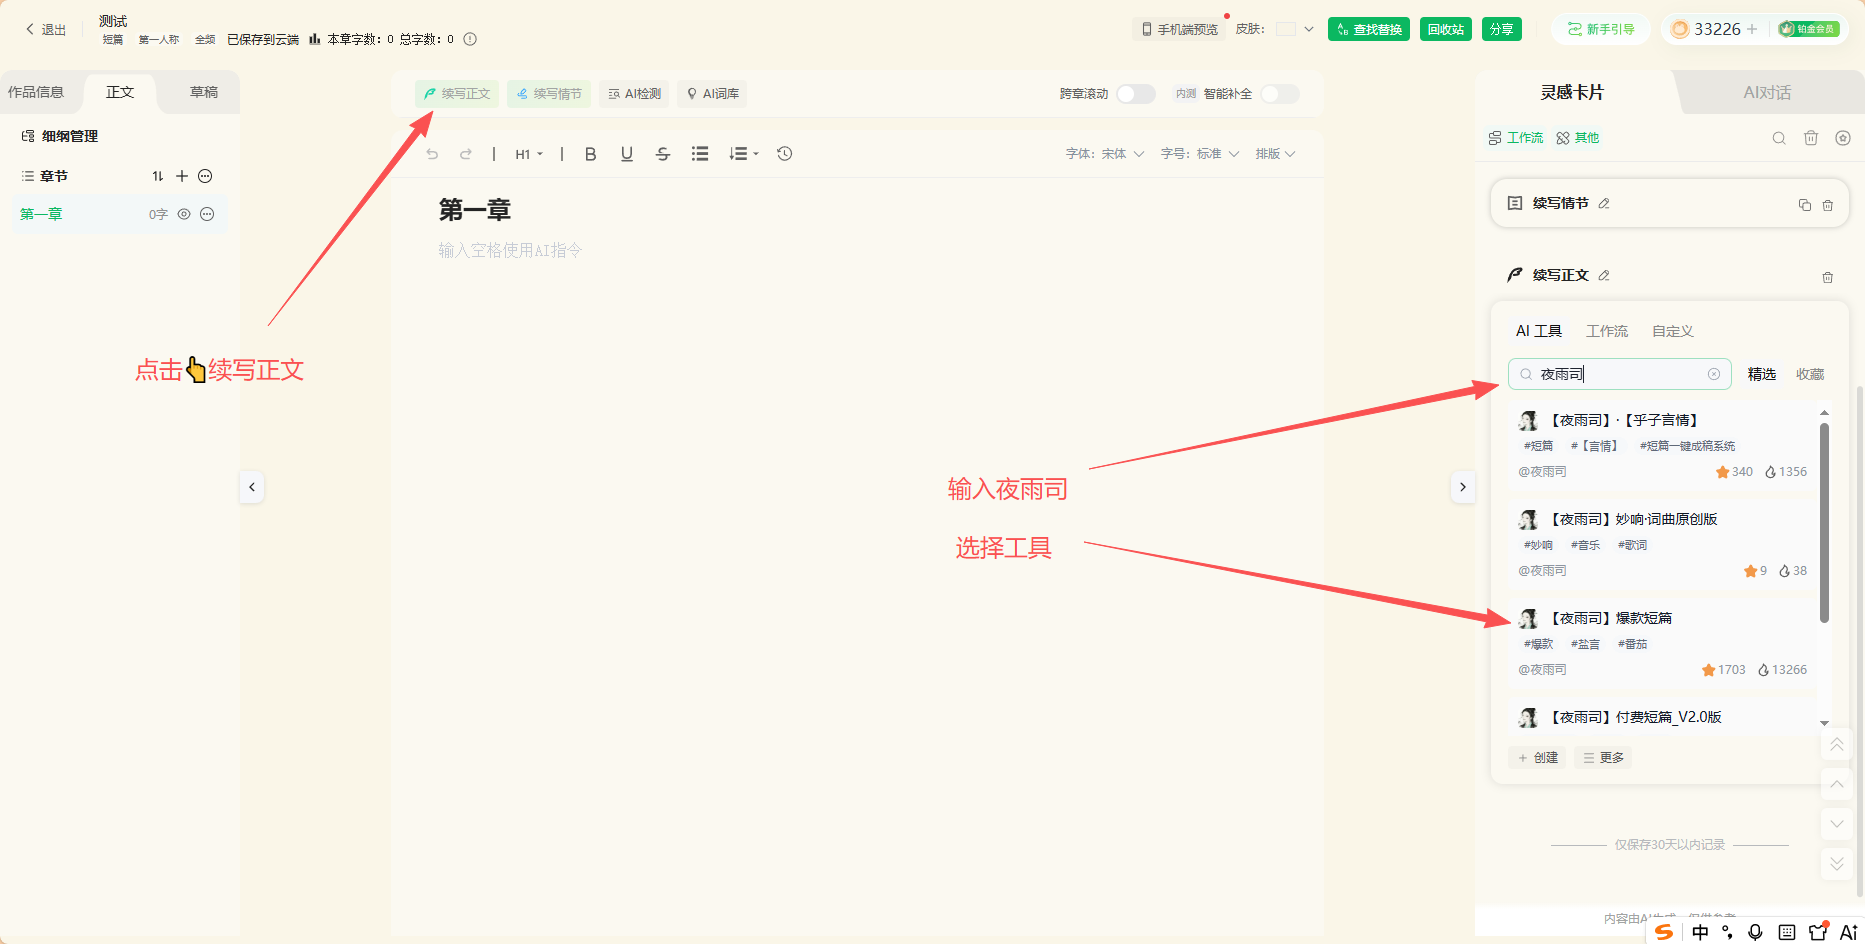Collapse the left sidebar panel
Screen dimensions: 1865x944
coord(252,487)
